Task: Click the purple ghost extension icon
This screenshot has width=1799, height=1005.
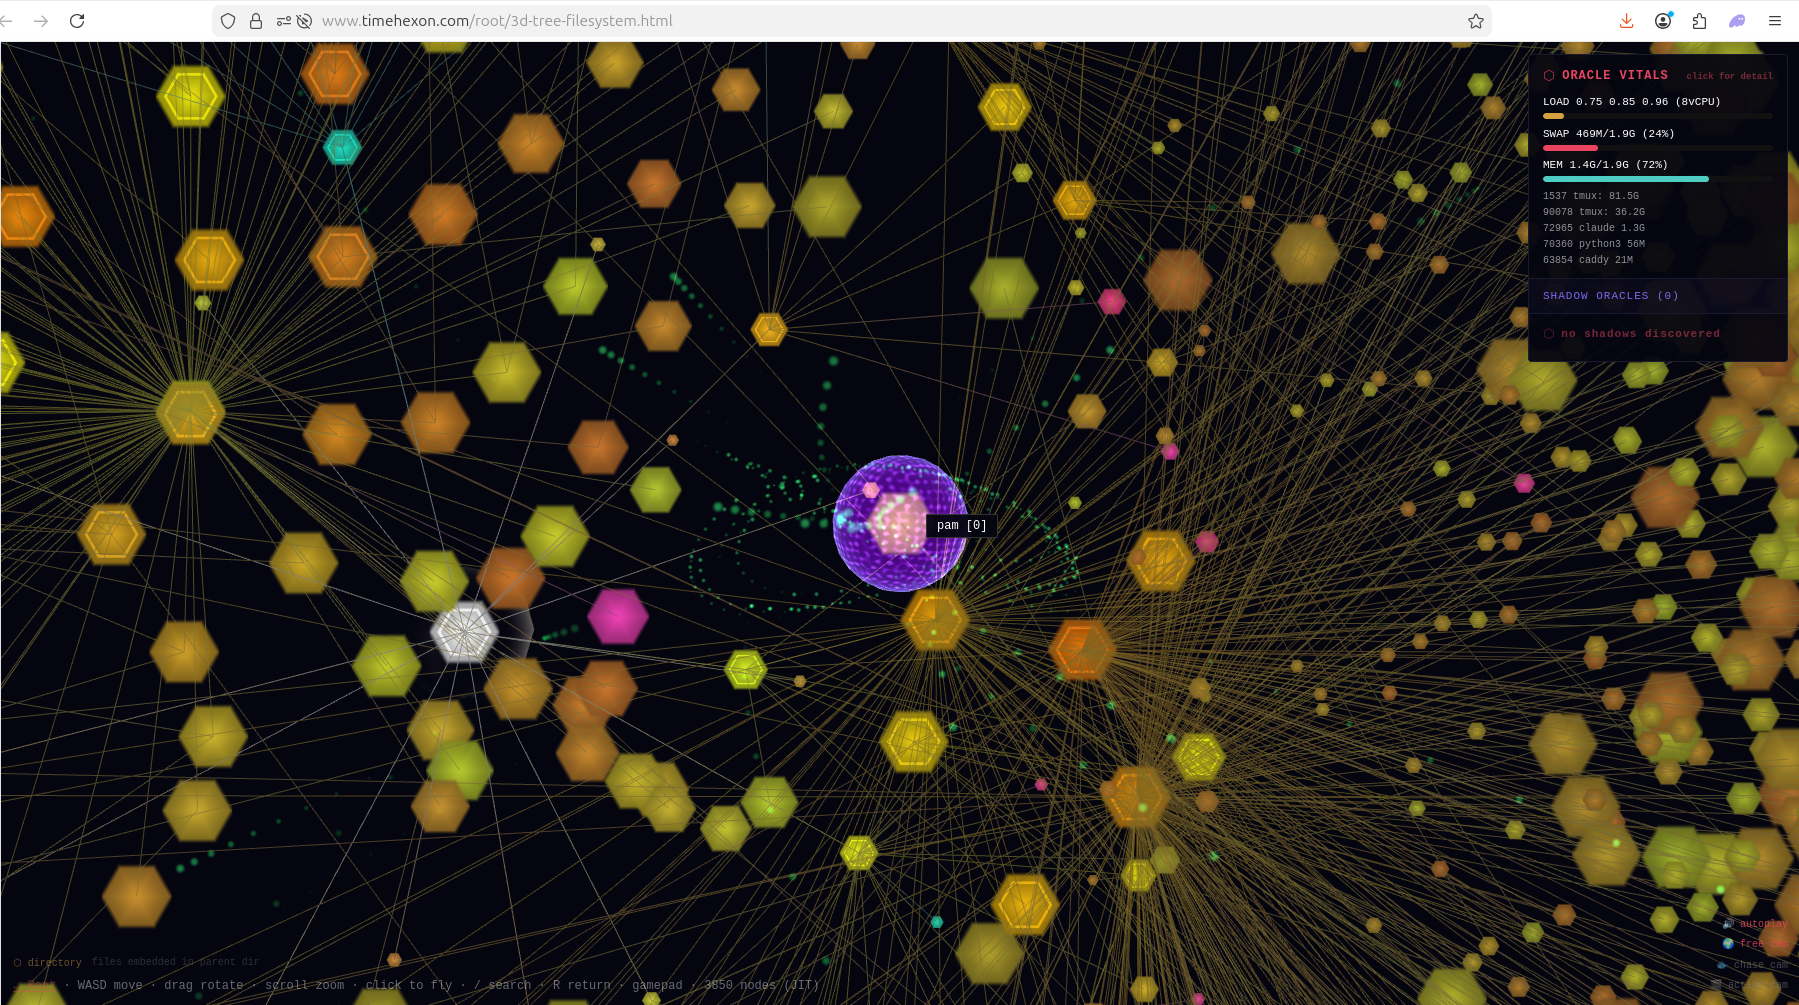Action: (x=1737, y=21)
